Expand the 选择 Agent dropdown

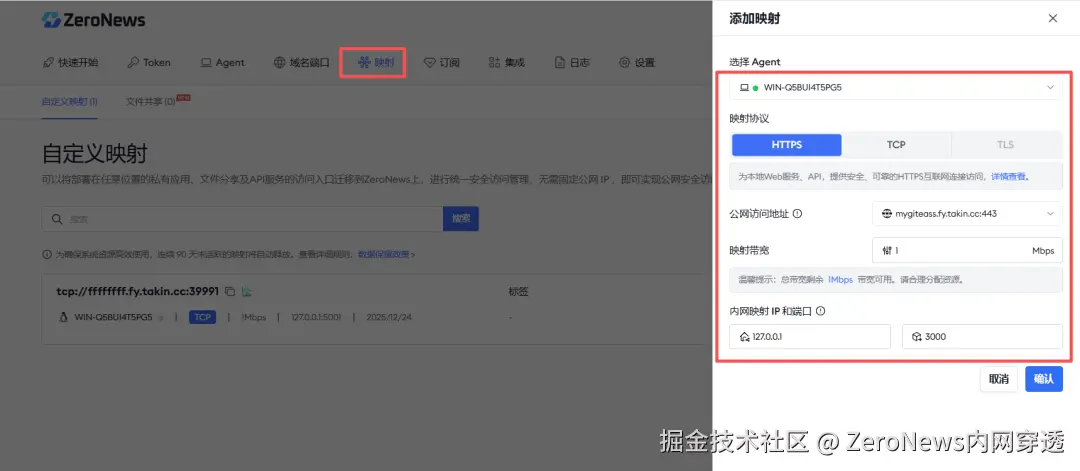tap(896, 87)
